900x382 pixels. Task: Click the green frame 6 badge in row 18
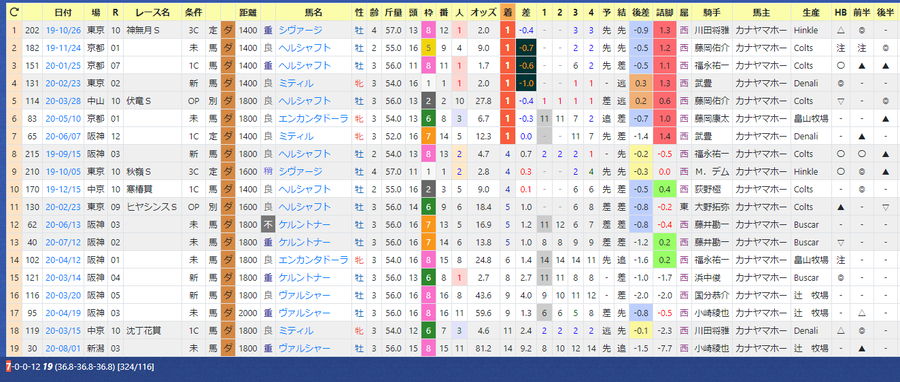pyautogui.click(x=429, y=331)
